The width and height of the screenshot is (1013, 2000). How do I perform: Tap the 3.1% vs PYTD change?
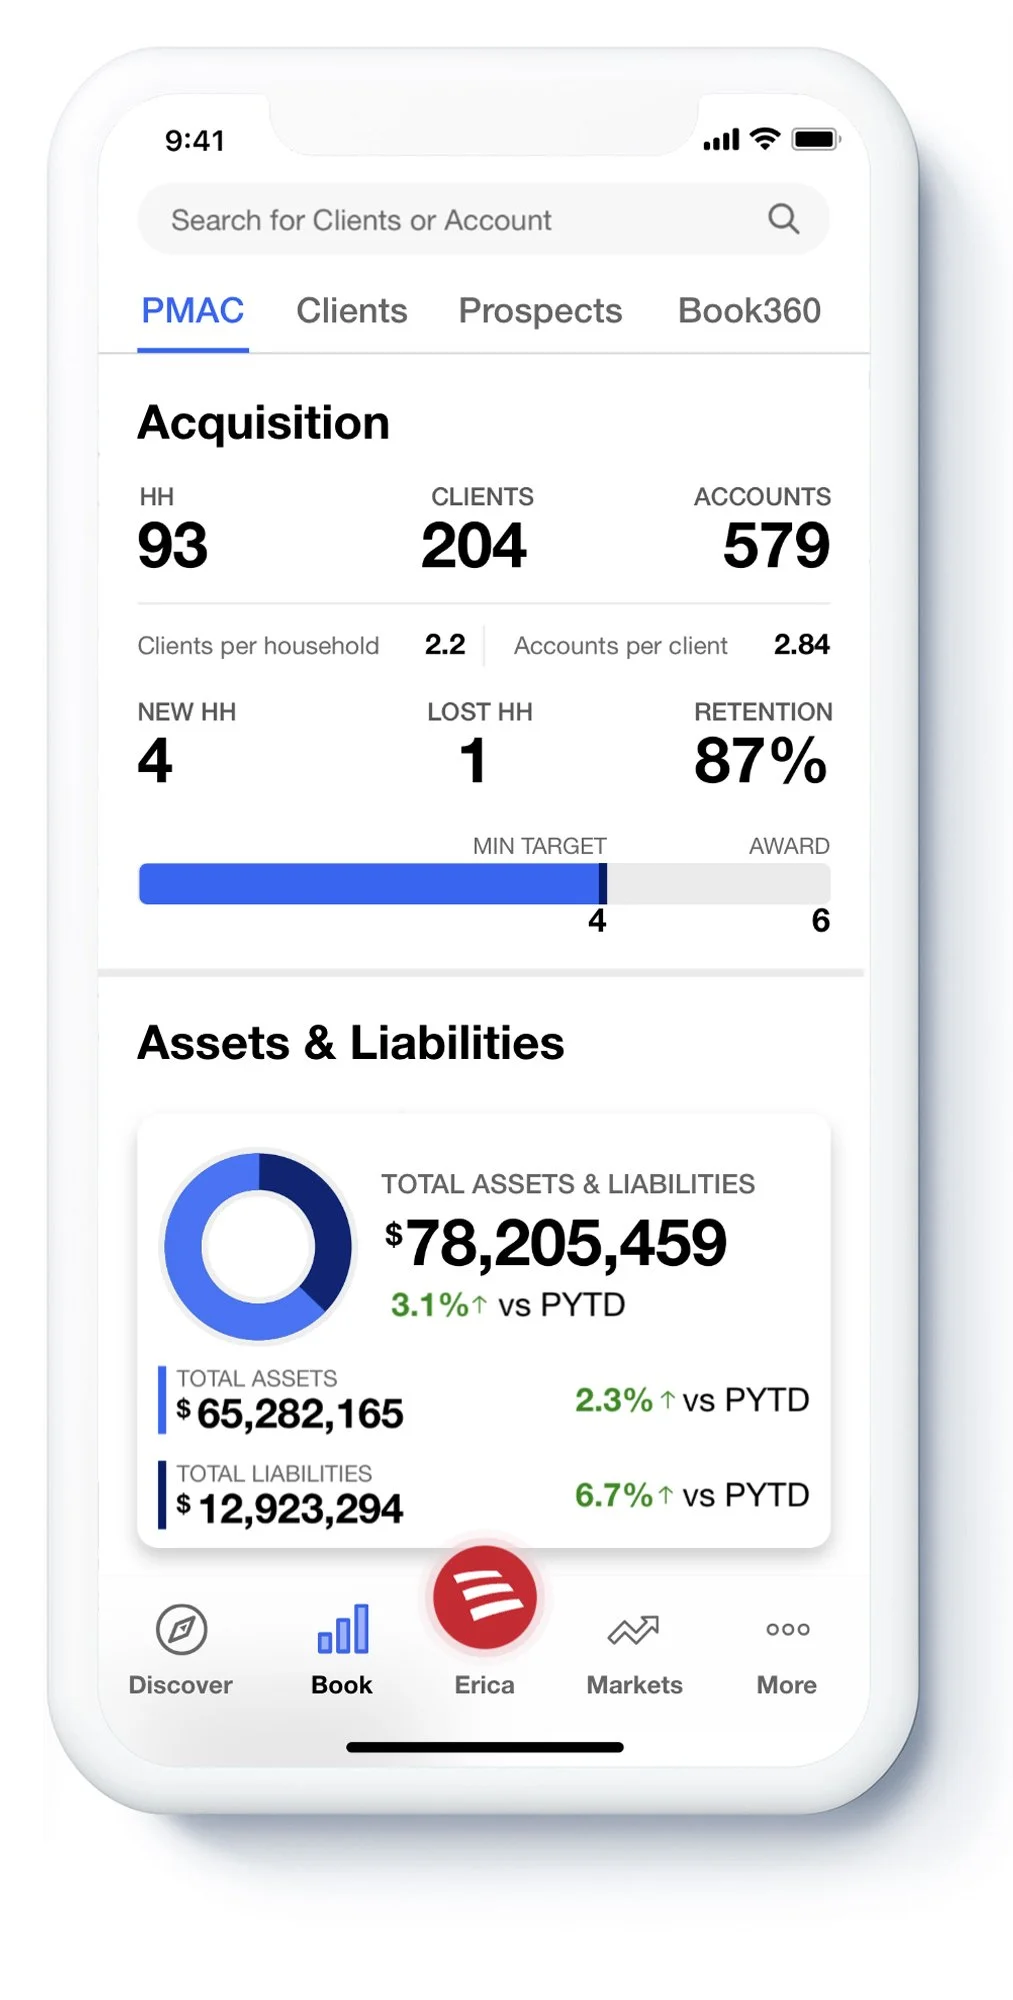(x=508, y=1305)
